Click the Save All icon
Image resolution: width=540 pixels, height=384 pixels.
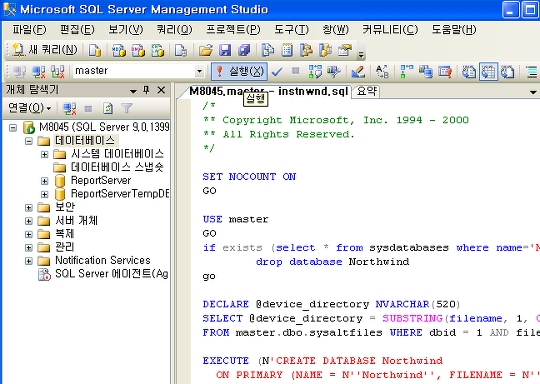[244, 50]
